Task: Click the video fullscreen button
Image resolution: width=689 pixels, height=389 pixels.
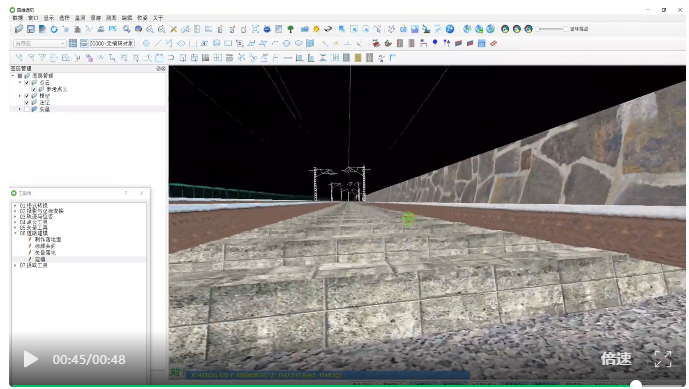Action: [x=663, y=359]
